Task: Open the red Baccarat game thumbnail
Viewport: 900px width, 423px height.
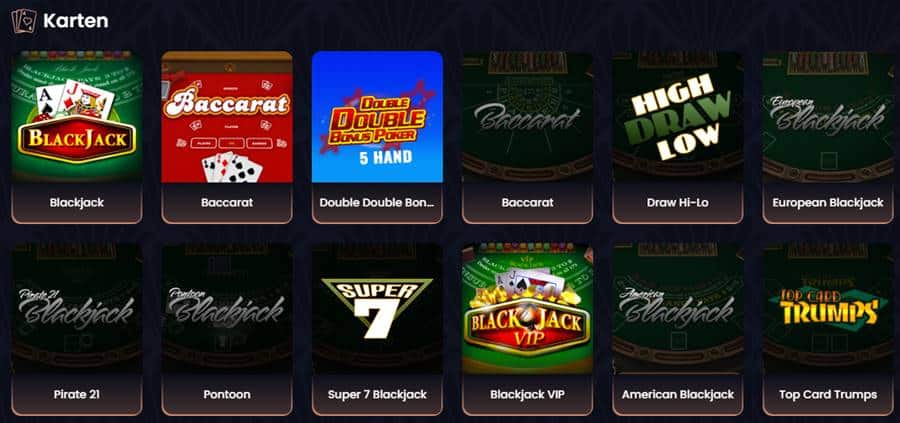Action: coord(227,117)
